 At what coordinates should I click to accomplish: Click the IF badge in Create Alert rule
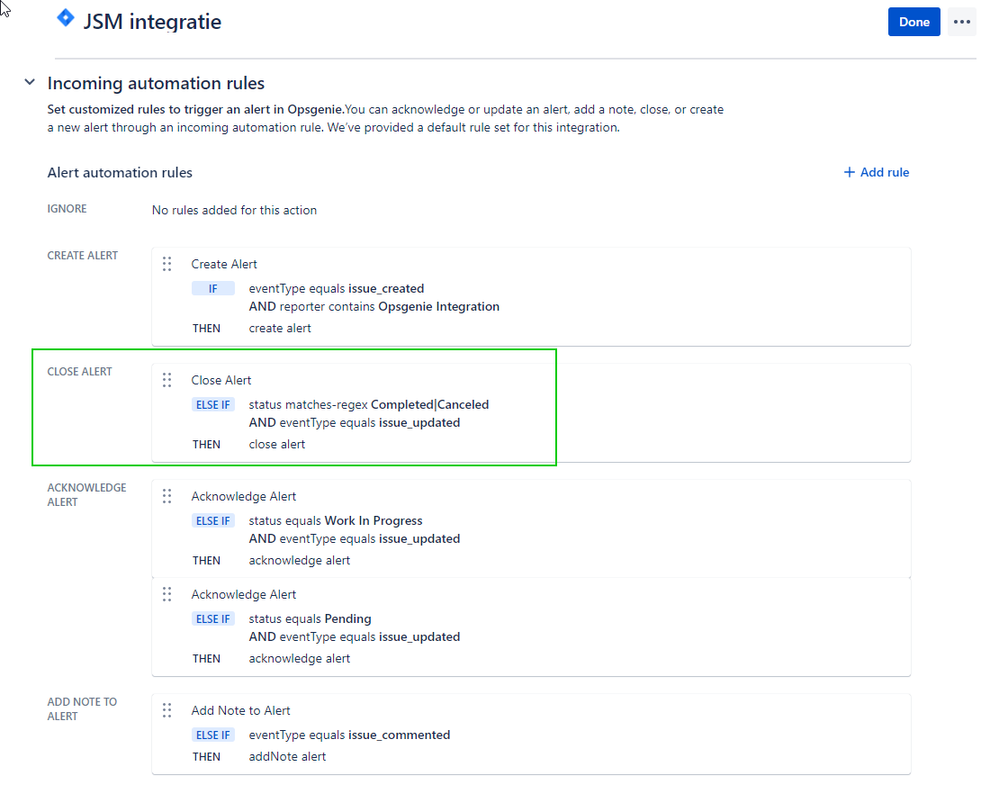point(213,289)
